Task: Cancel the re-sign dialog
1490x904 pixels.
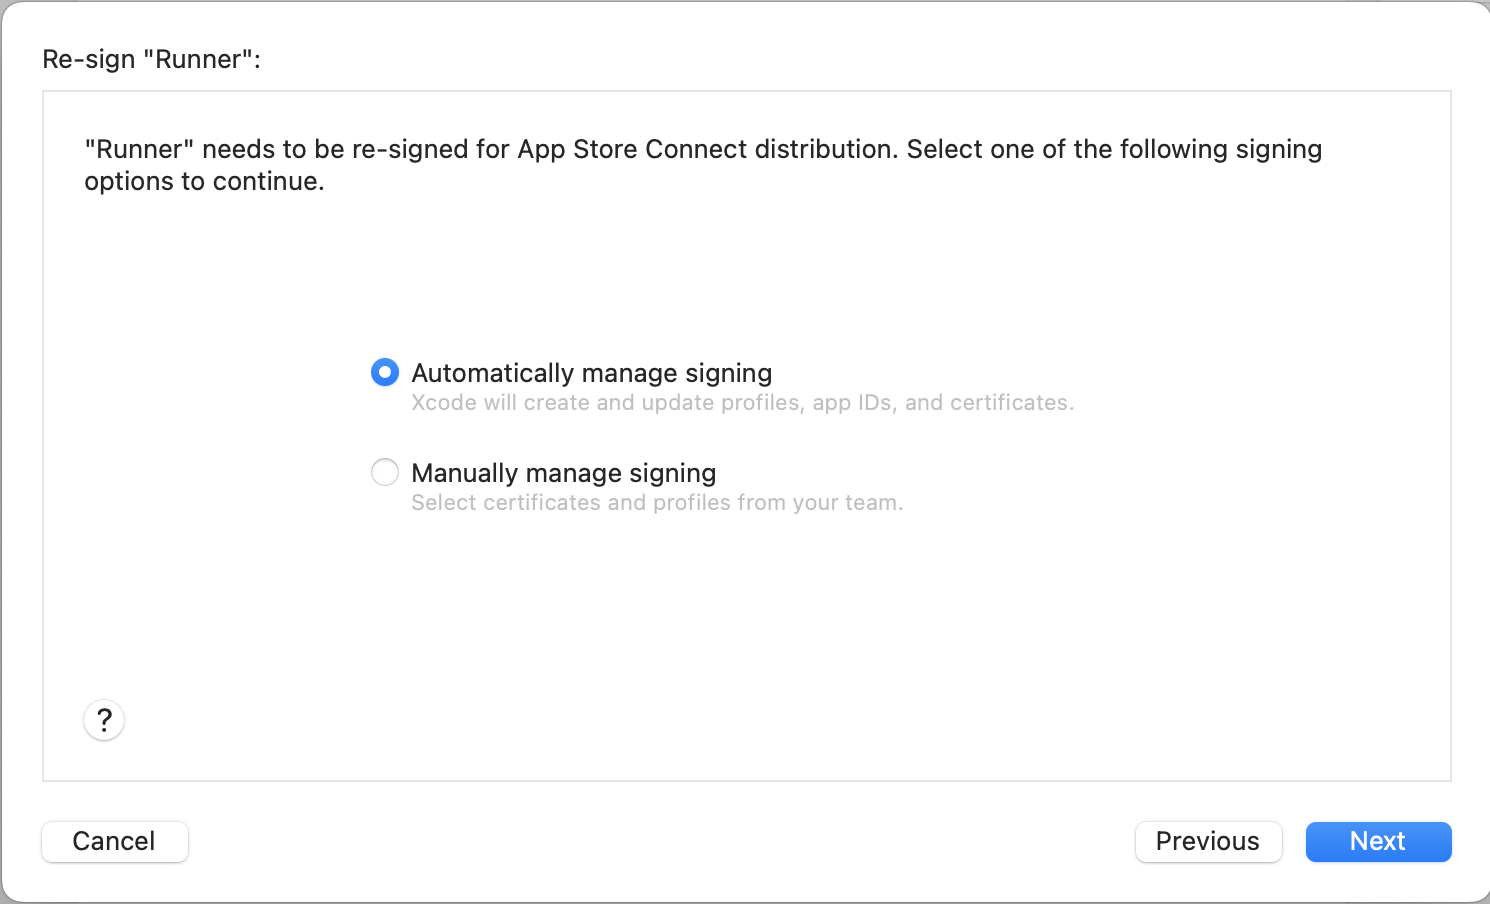Action: pyautogui.click(x=114, y=841)
